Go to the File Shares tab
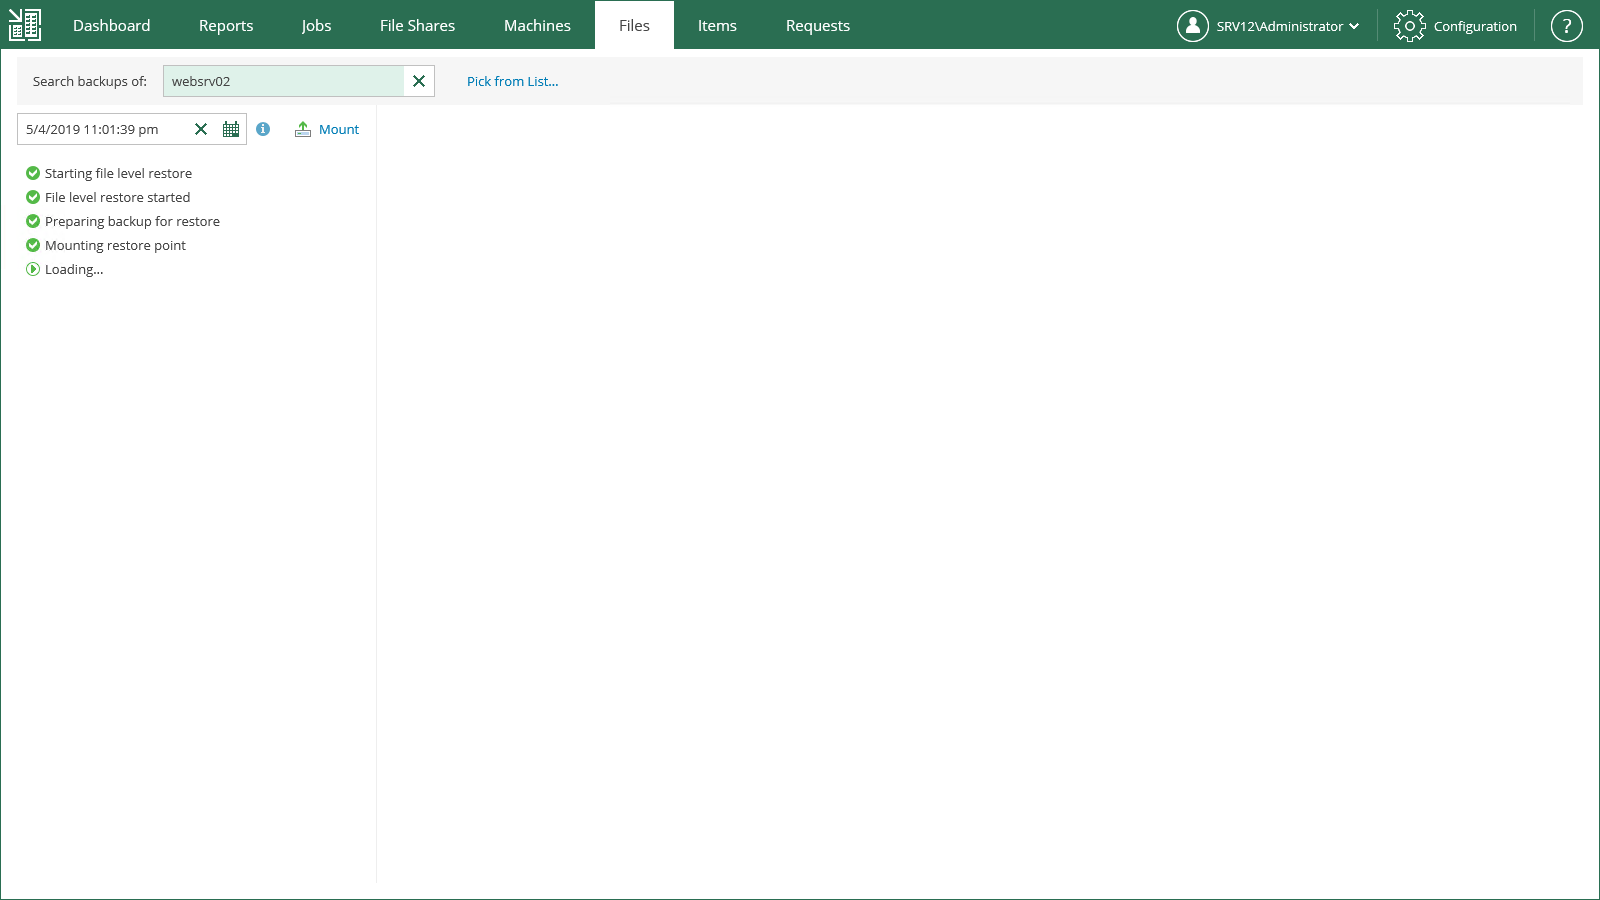Image resolution: width=1600 pixels, height=900 pixels. [417, 25]
